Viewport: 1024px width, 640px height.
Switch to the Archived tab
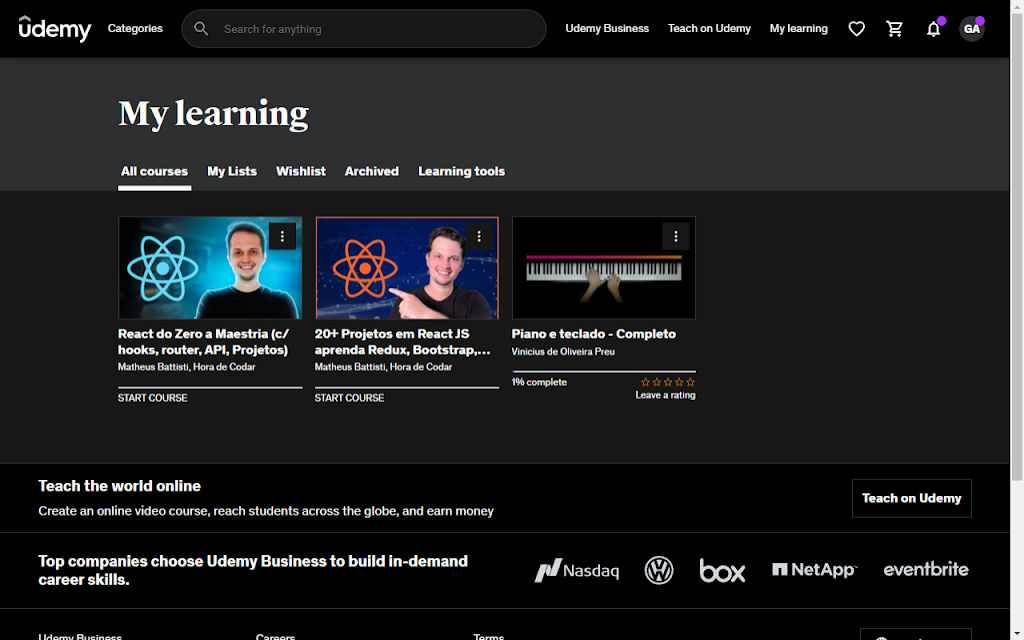(x=372, y=171)
